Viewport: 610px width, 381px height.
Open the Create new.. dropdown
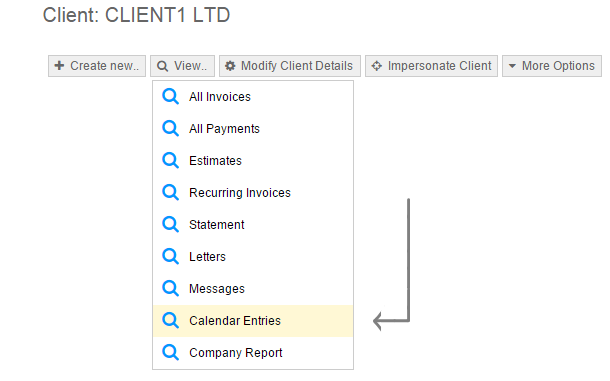tap(97, 66)
